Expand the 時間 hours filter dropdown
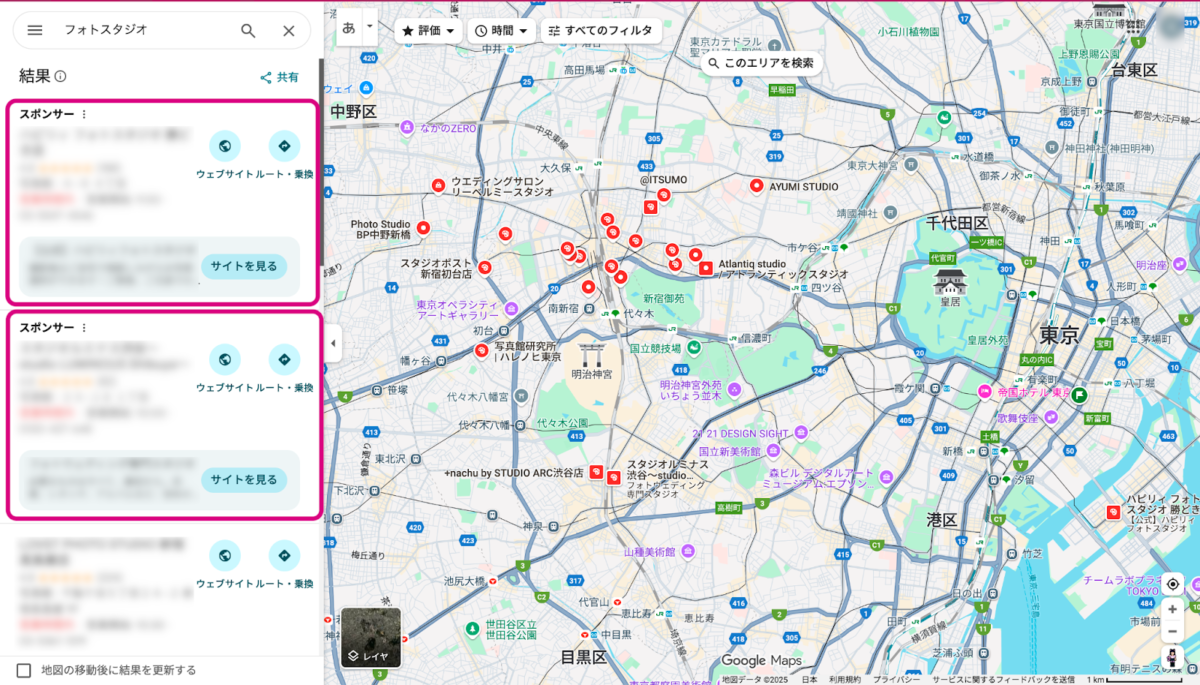The image size is (1200, 685). pyautogui.click(x=502, y=31)
